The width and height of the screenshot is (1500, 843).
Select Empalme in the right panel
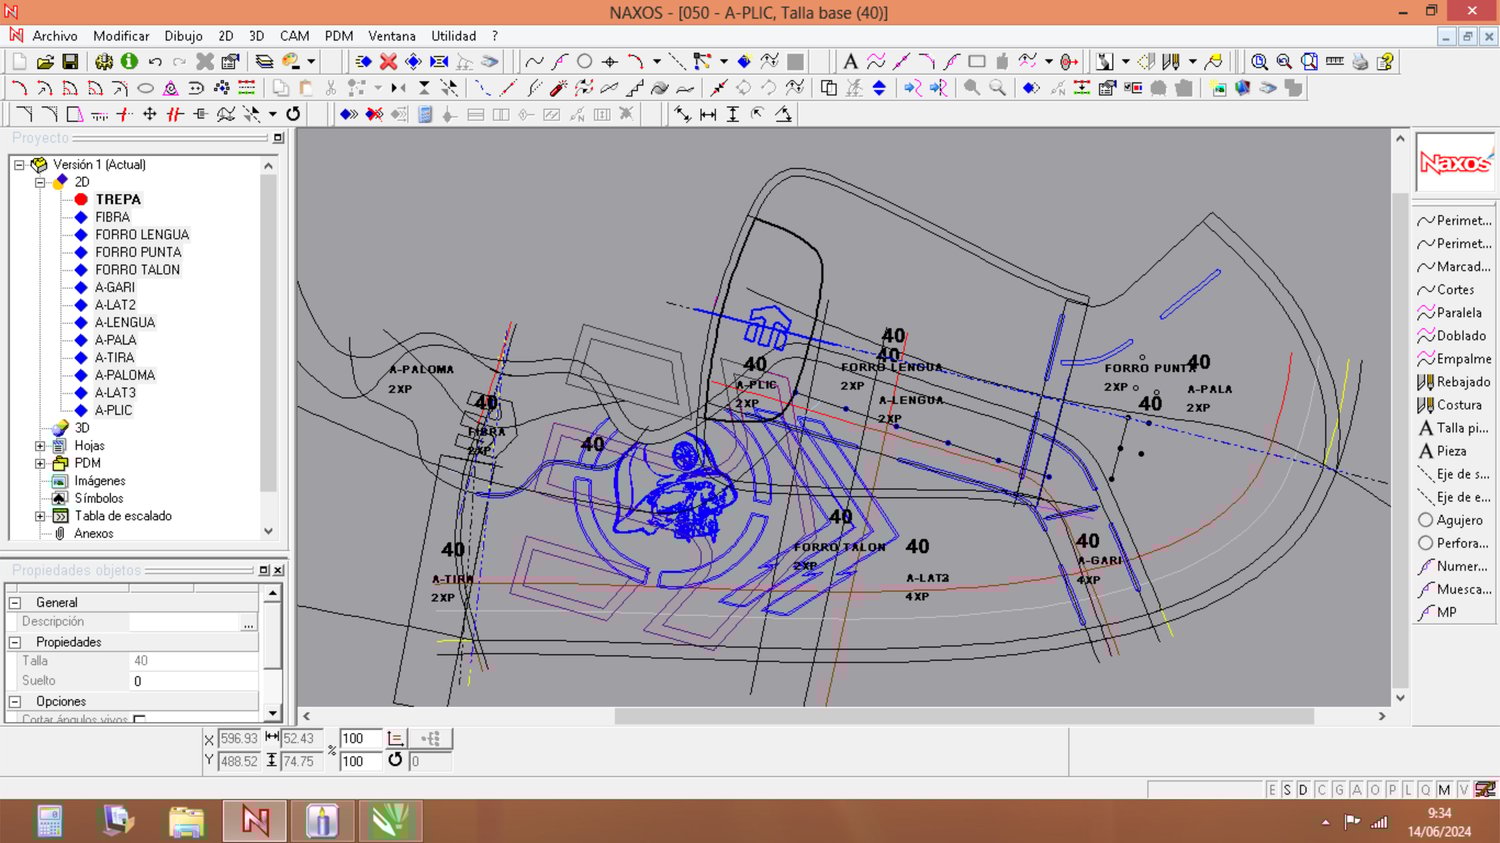click(1453, 359)
